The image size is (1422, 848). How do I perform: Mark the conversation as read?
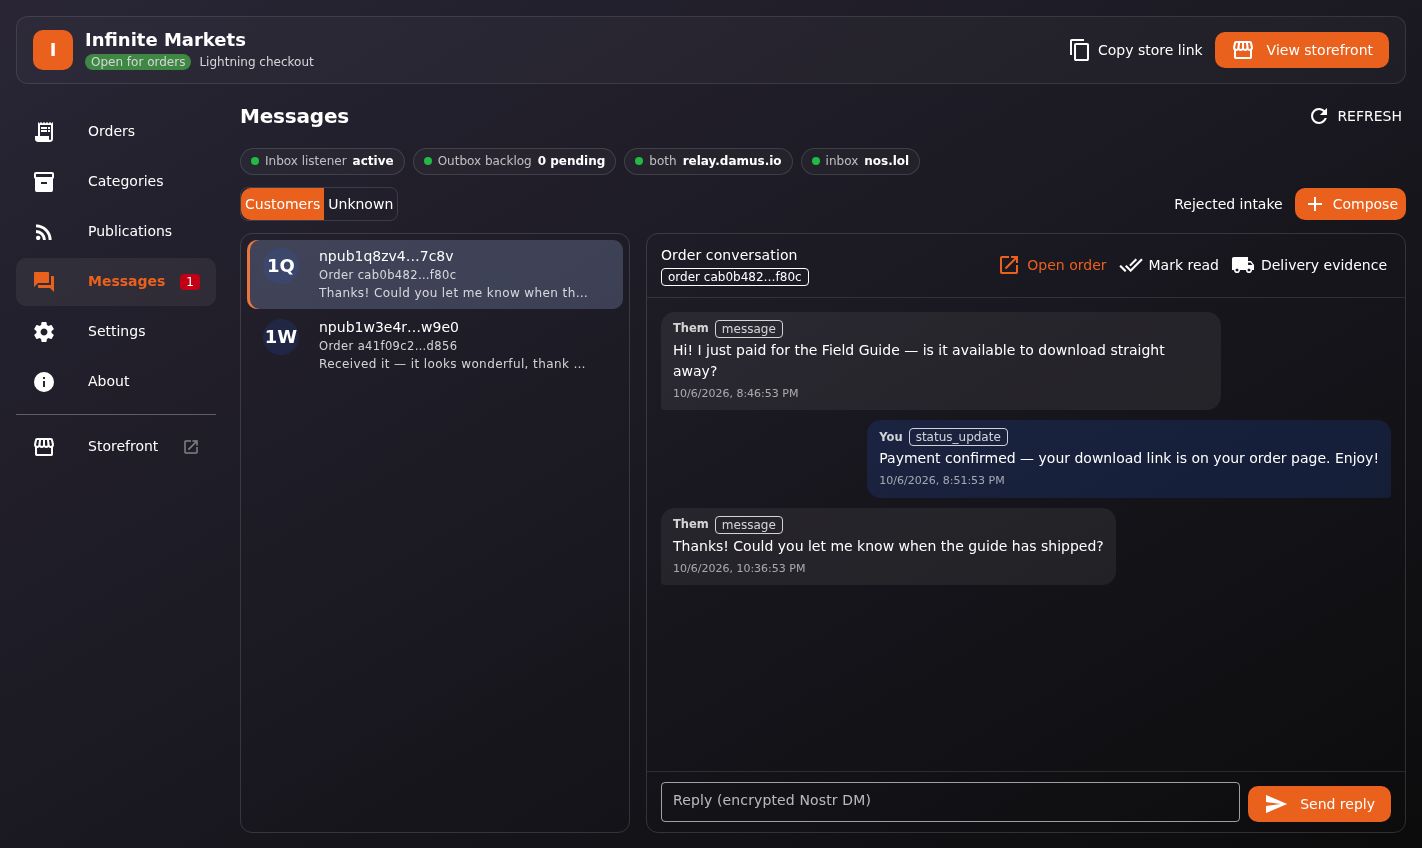click(1169, 265)
